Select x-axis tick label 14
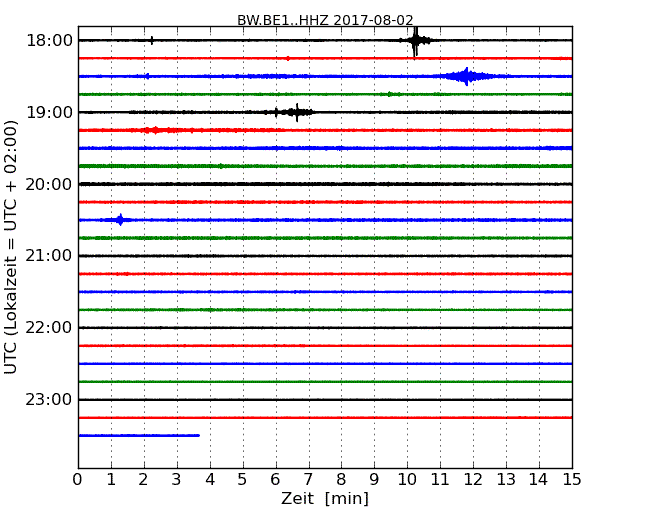The image size is (650, 520). (538, 479)
